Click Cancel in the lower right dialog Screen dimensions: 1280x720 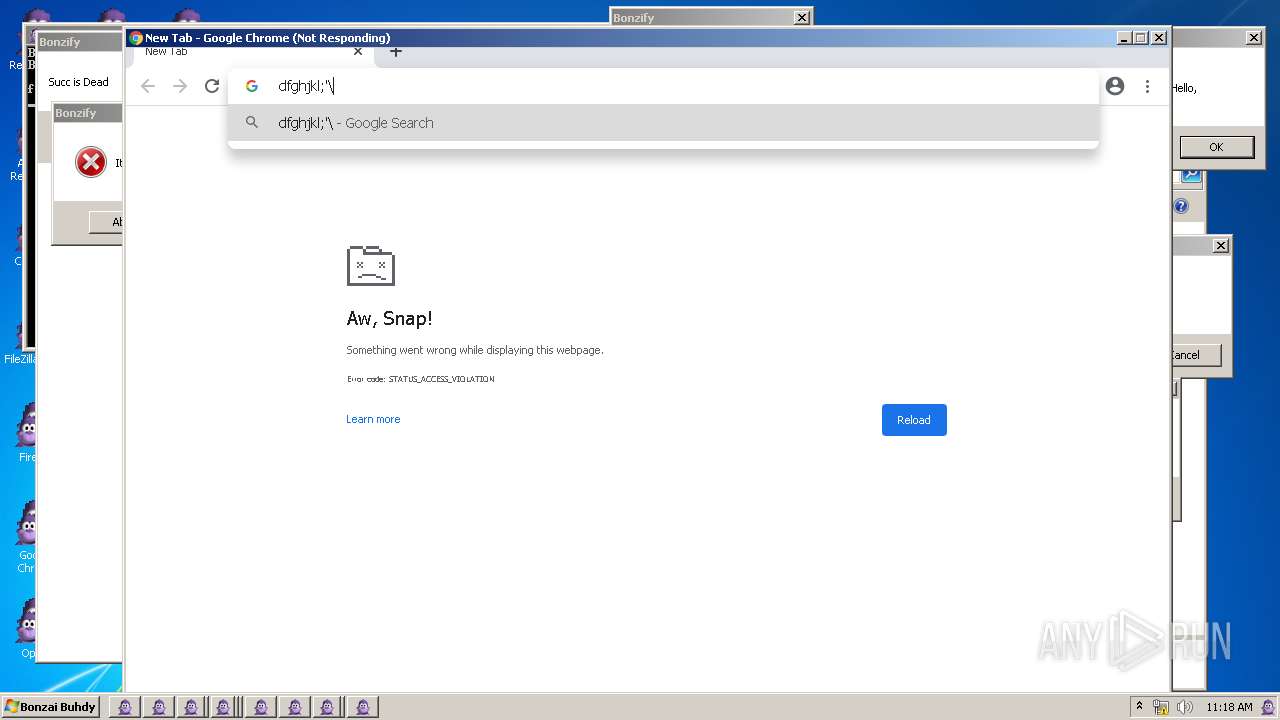(x=1196, y=355)
